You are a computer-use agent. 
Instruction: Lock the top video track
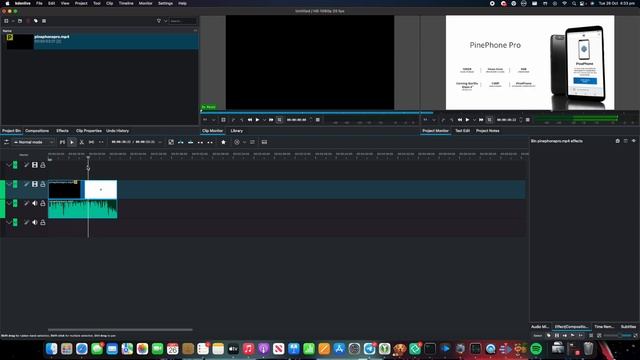pyautogui.click(x=43, y=165)
